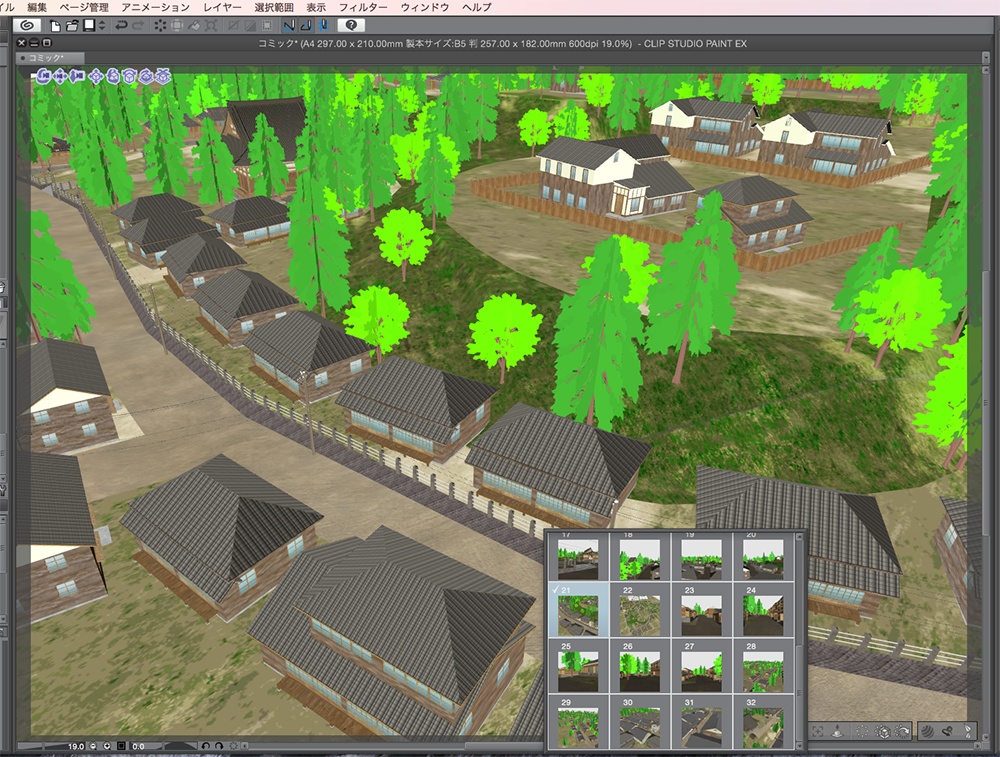Open the 編集 (Edit) menu
Image resolution: width=1000 pixels, height=757 pixels.
coord(37,7)
